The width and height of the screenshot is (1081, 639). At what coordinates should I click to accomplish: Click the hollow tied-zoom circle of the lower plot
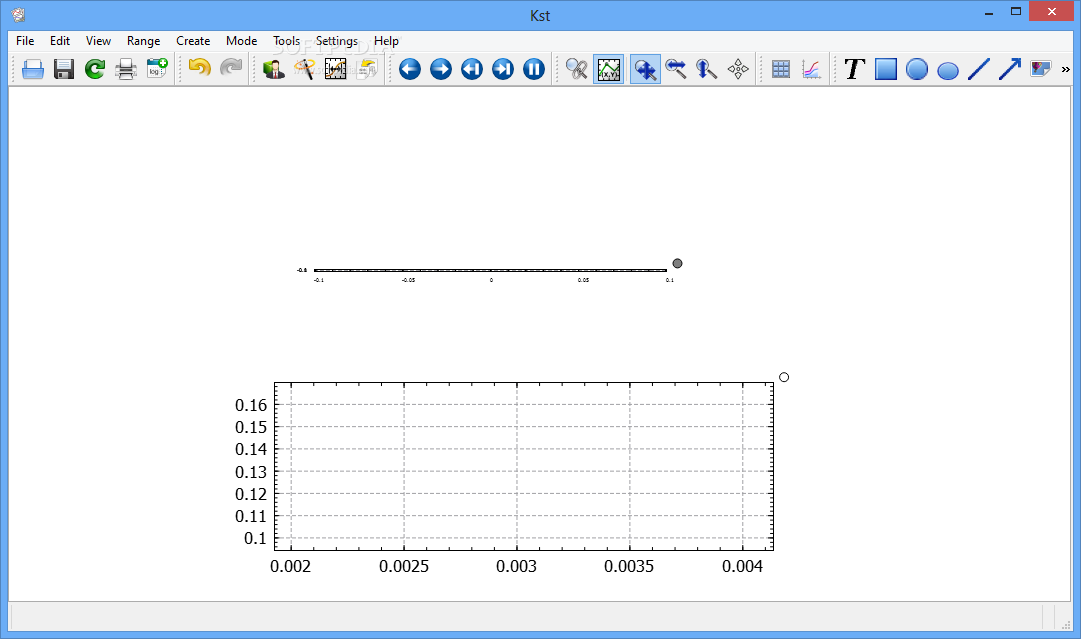(x=784, y=377)
